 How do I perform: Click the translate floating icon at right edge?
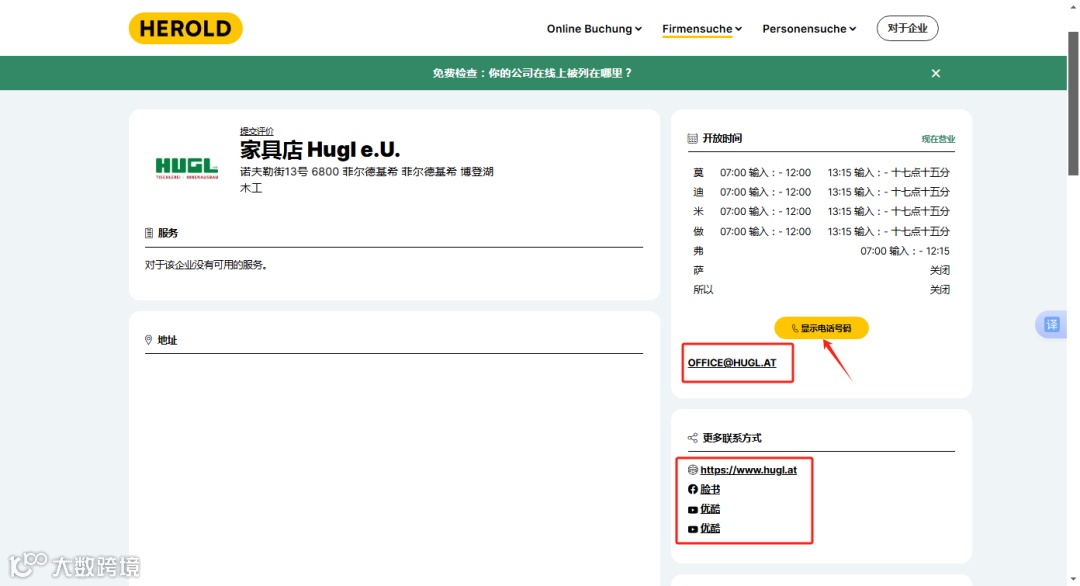point(1052,324)
